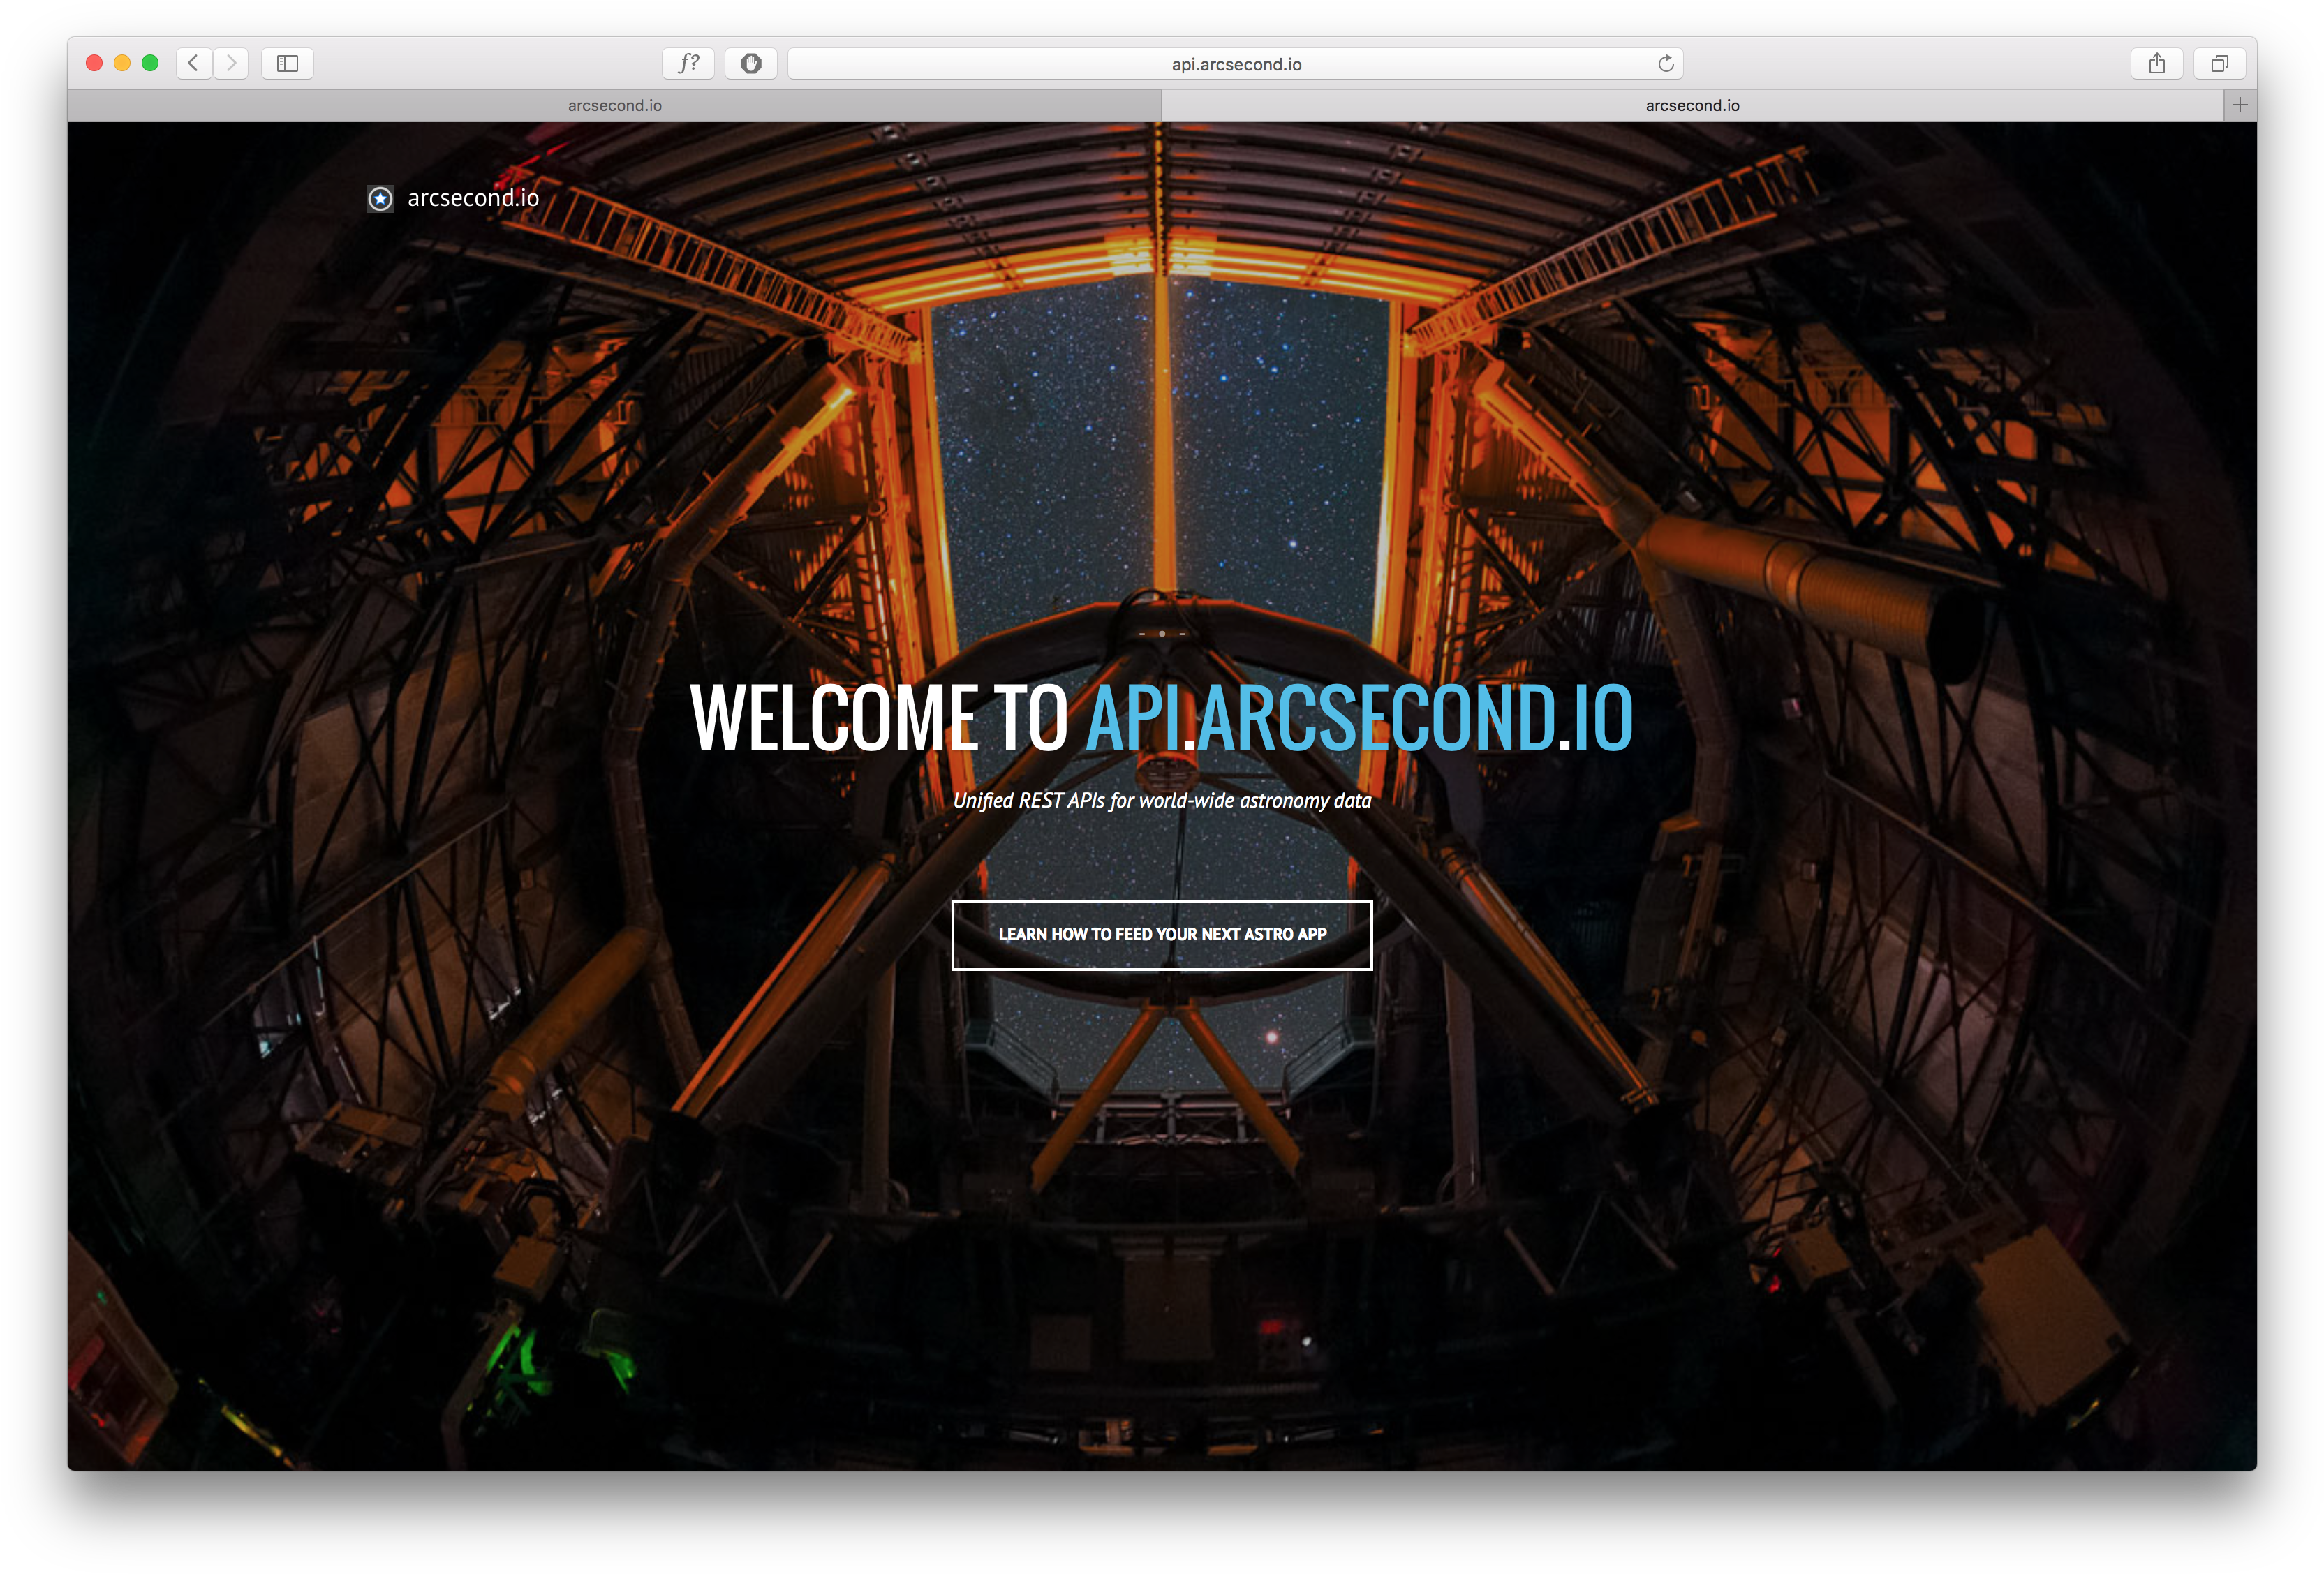Click the arcsecond.io brand name link
The height and width of the screenshot is (1574, 2324).
pos(473,198)
